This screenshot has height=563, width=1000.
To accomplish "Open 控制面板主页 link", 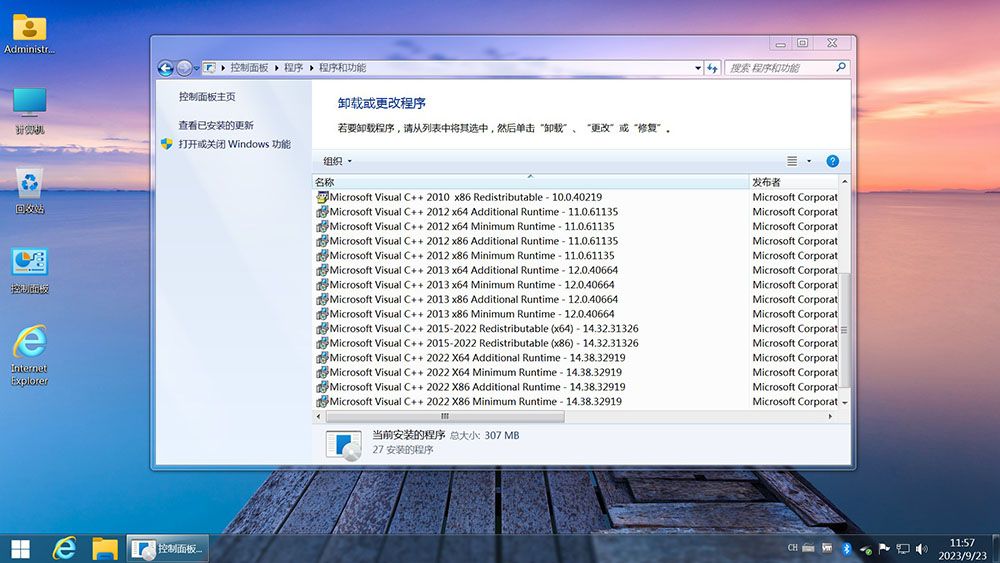I will click(x=207, y=96).
